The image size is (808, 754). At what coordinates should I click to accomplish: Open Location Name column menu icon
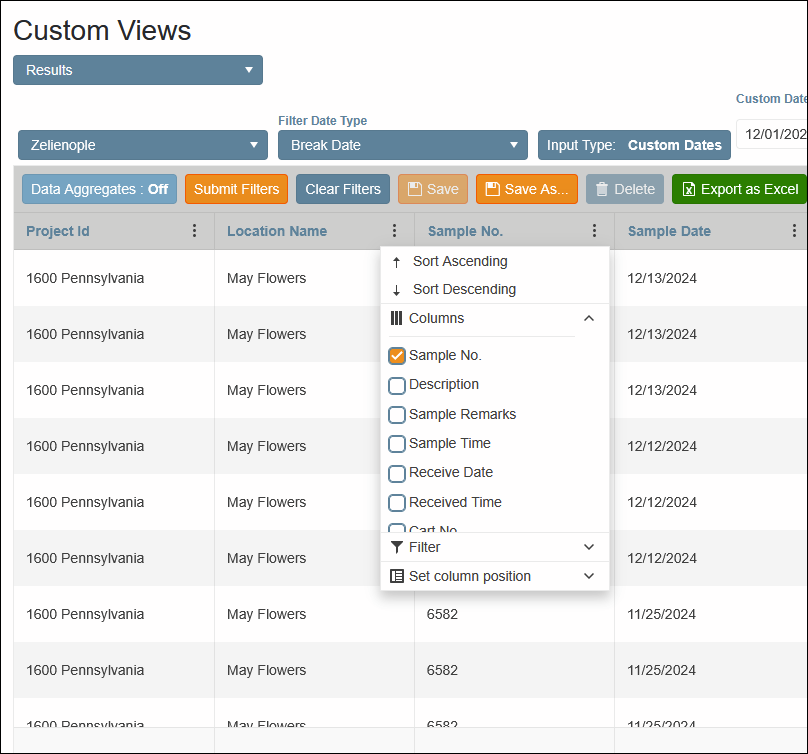click(x=395, y=231)
